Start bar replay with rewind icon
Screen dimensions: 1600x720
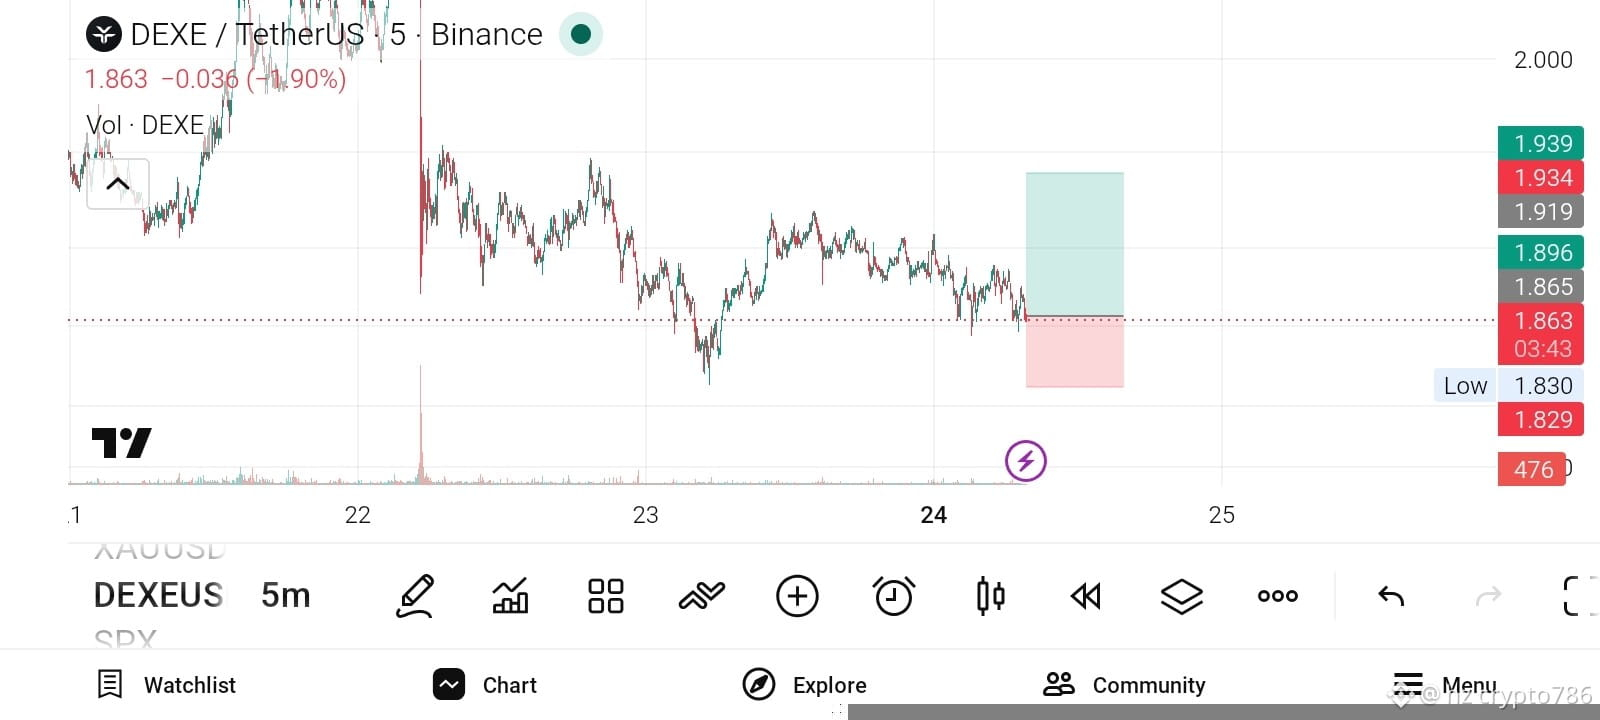click(1085, 596)
